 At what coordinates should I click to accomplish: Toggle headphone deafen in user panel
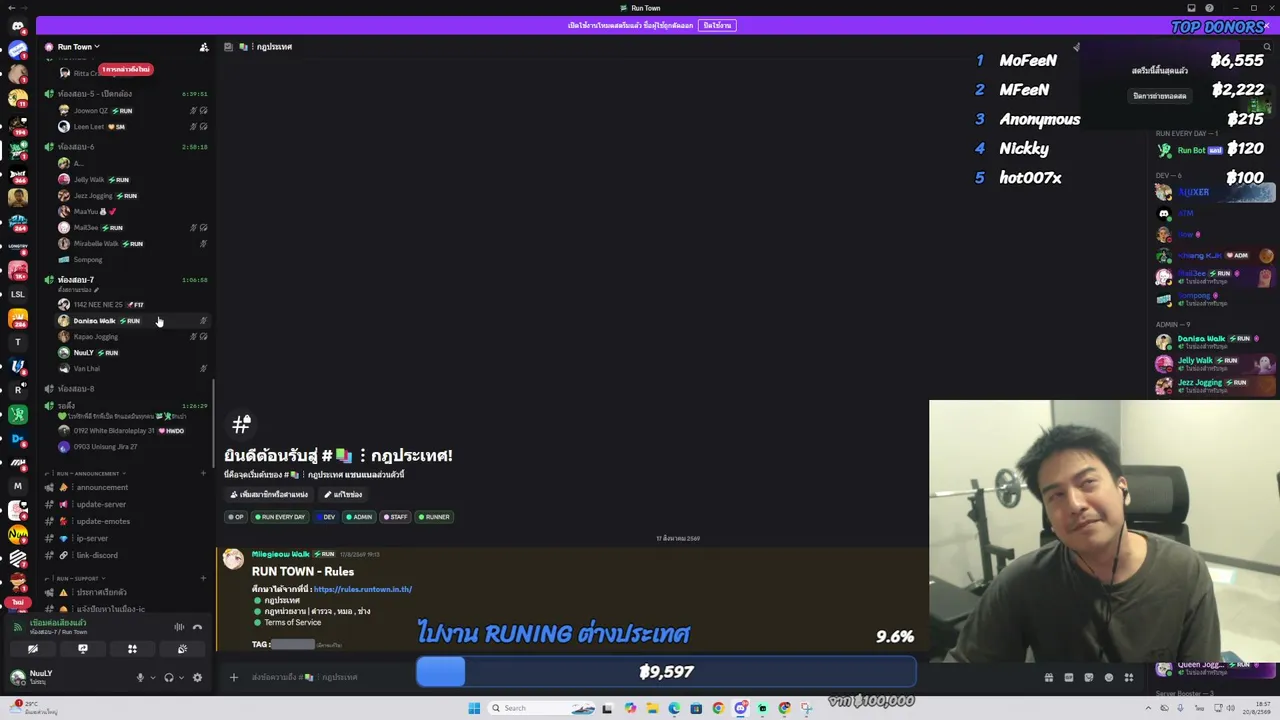point(168,677)
